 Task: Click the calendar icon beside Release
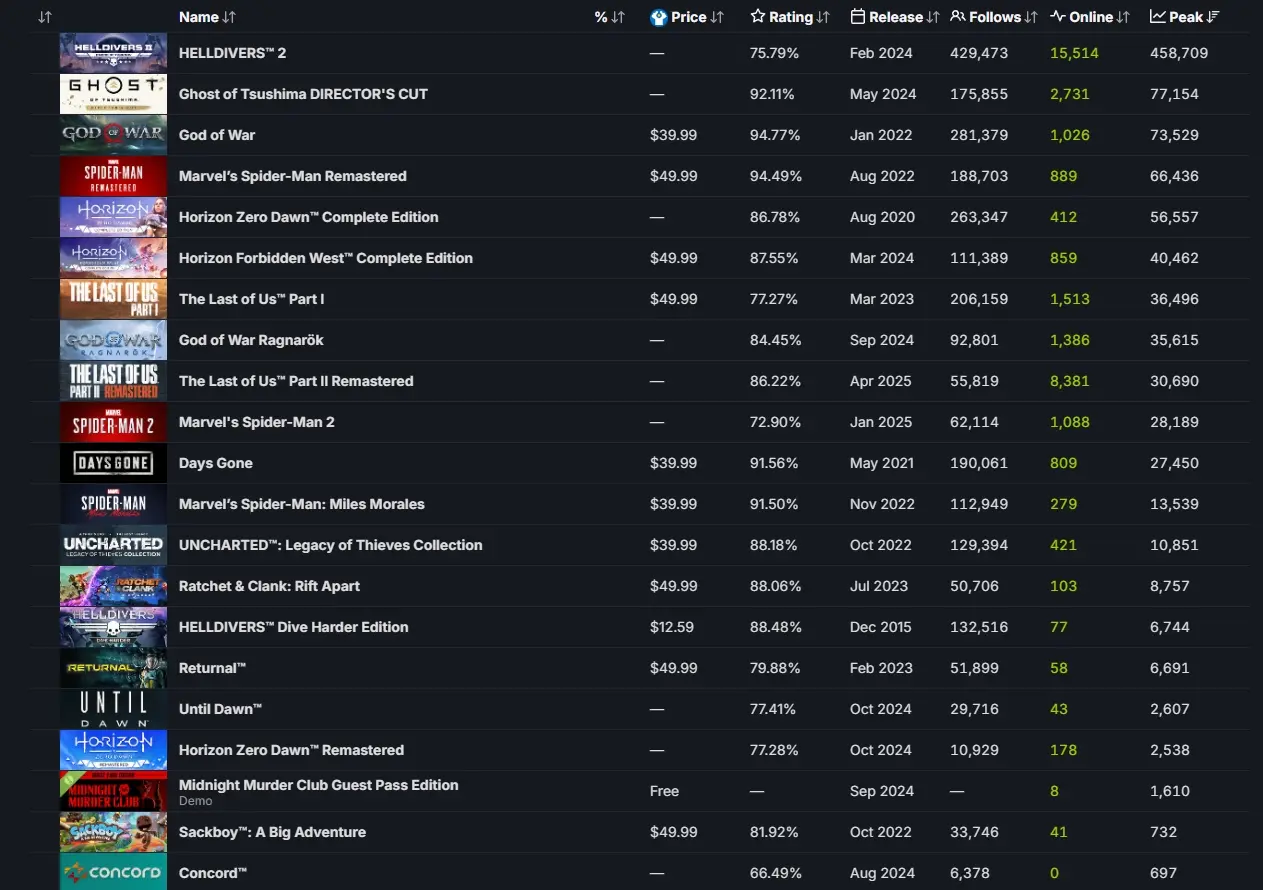pyautogui.click(x=858, y=17)
